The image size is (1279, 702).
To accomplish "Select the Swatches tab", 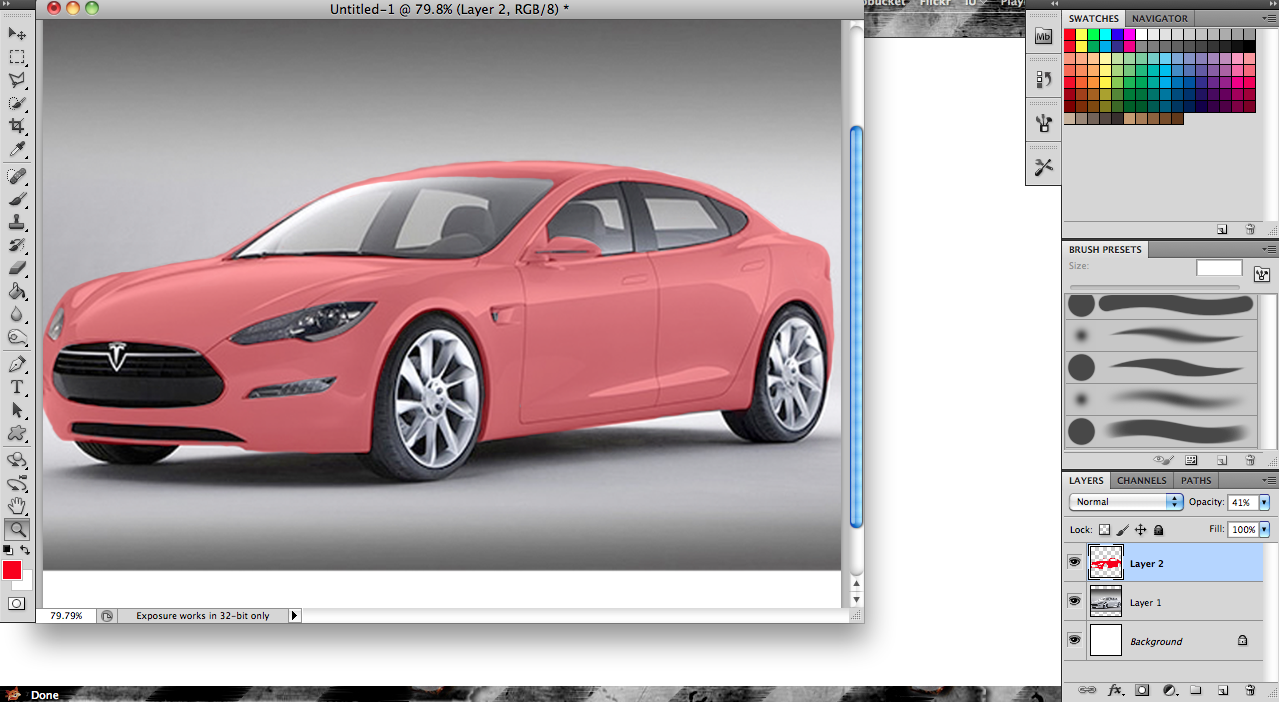I will tap(1094, 18).
